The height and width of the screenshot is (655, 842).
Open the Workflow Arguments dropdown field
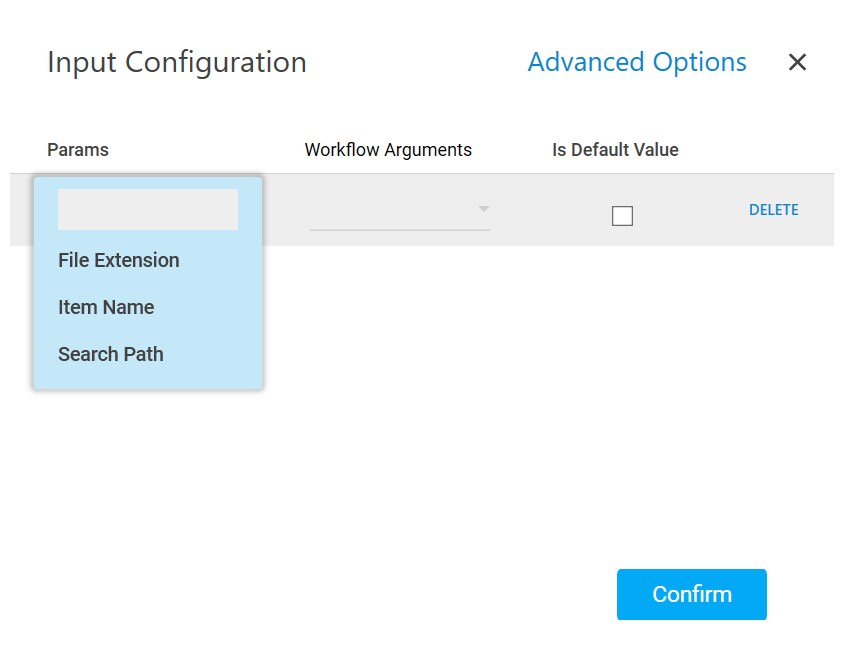pos(392,210)
